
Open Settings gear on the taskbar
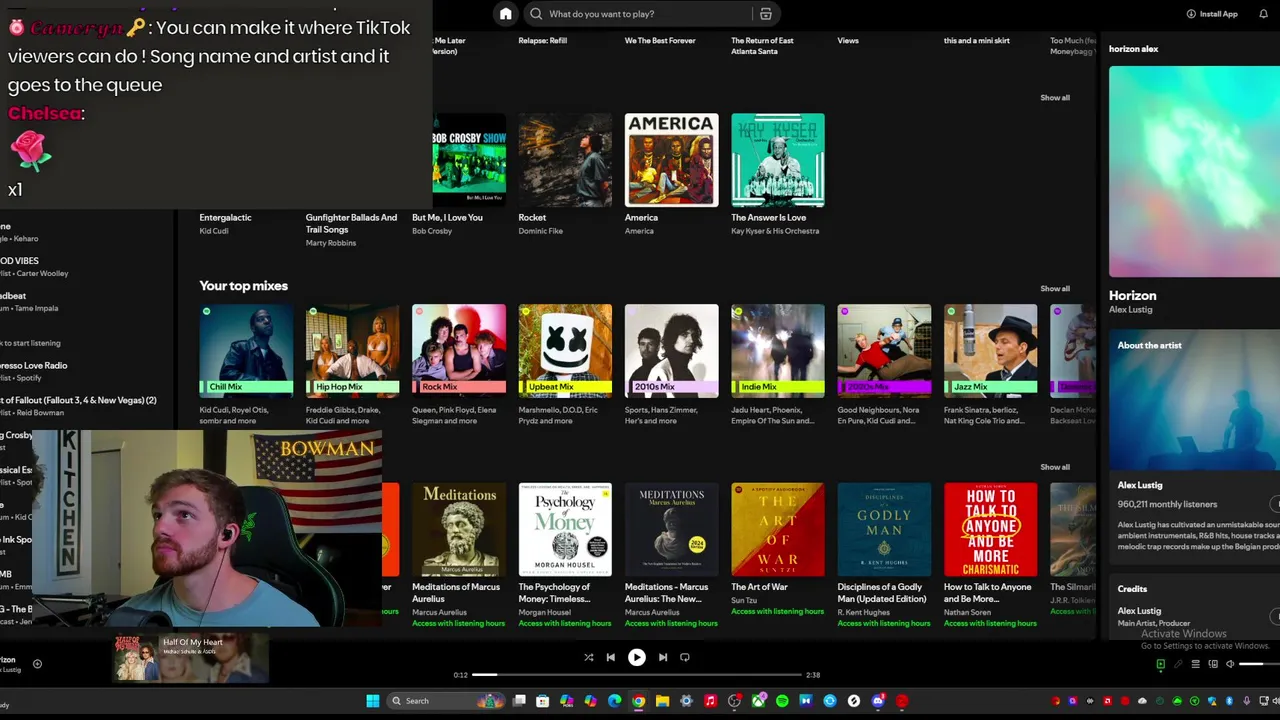686,701
